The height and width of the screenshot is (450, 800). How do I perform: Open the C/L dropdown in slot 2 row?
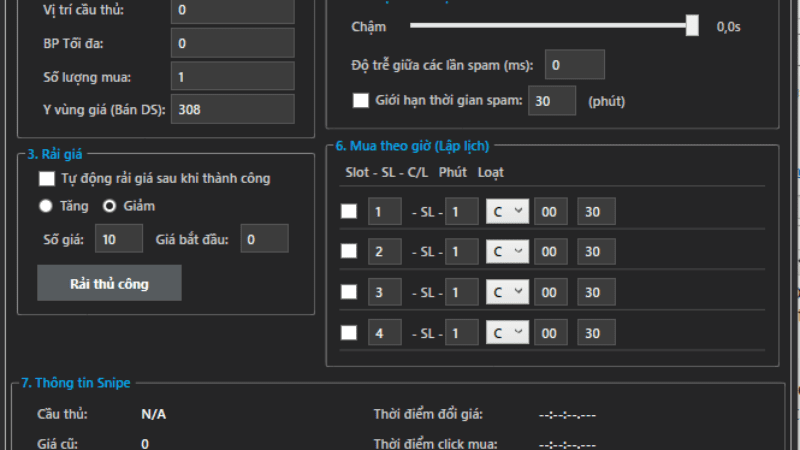tap(507, 252)
